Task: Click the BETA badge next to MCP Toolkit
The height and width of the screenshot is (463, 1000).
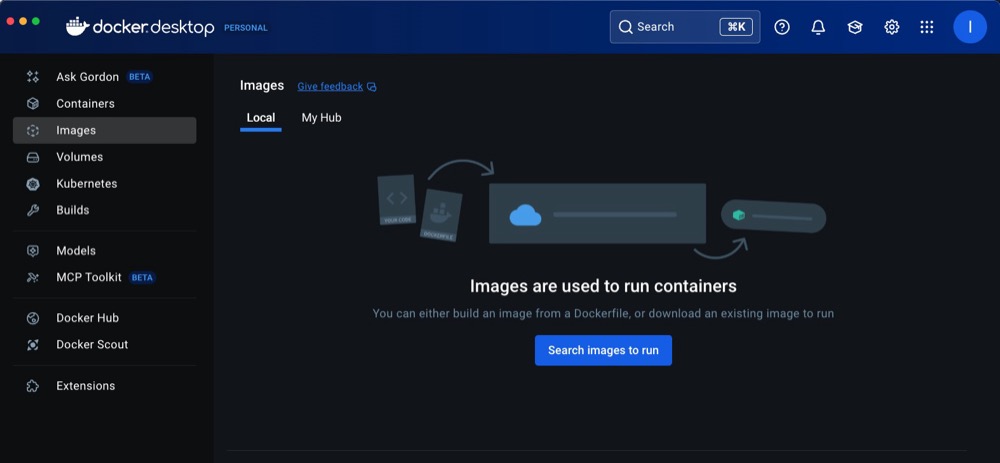Action: [142, 277]
